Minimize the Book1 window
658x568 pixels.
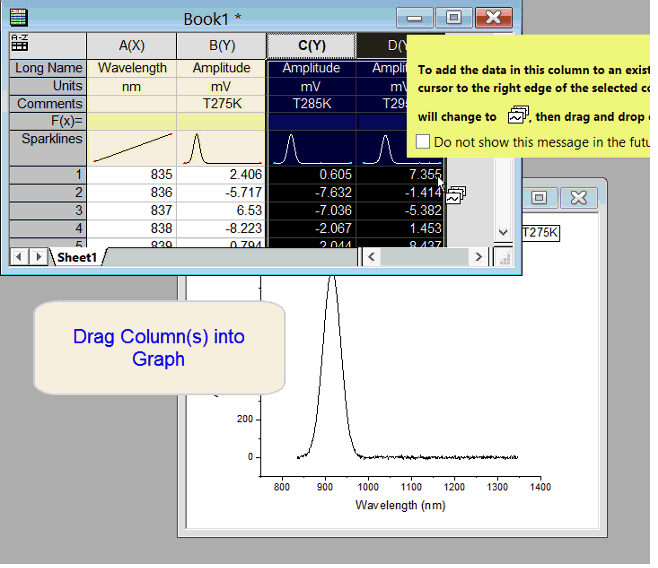click(x=414, y=18)
